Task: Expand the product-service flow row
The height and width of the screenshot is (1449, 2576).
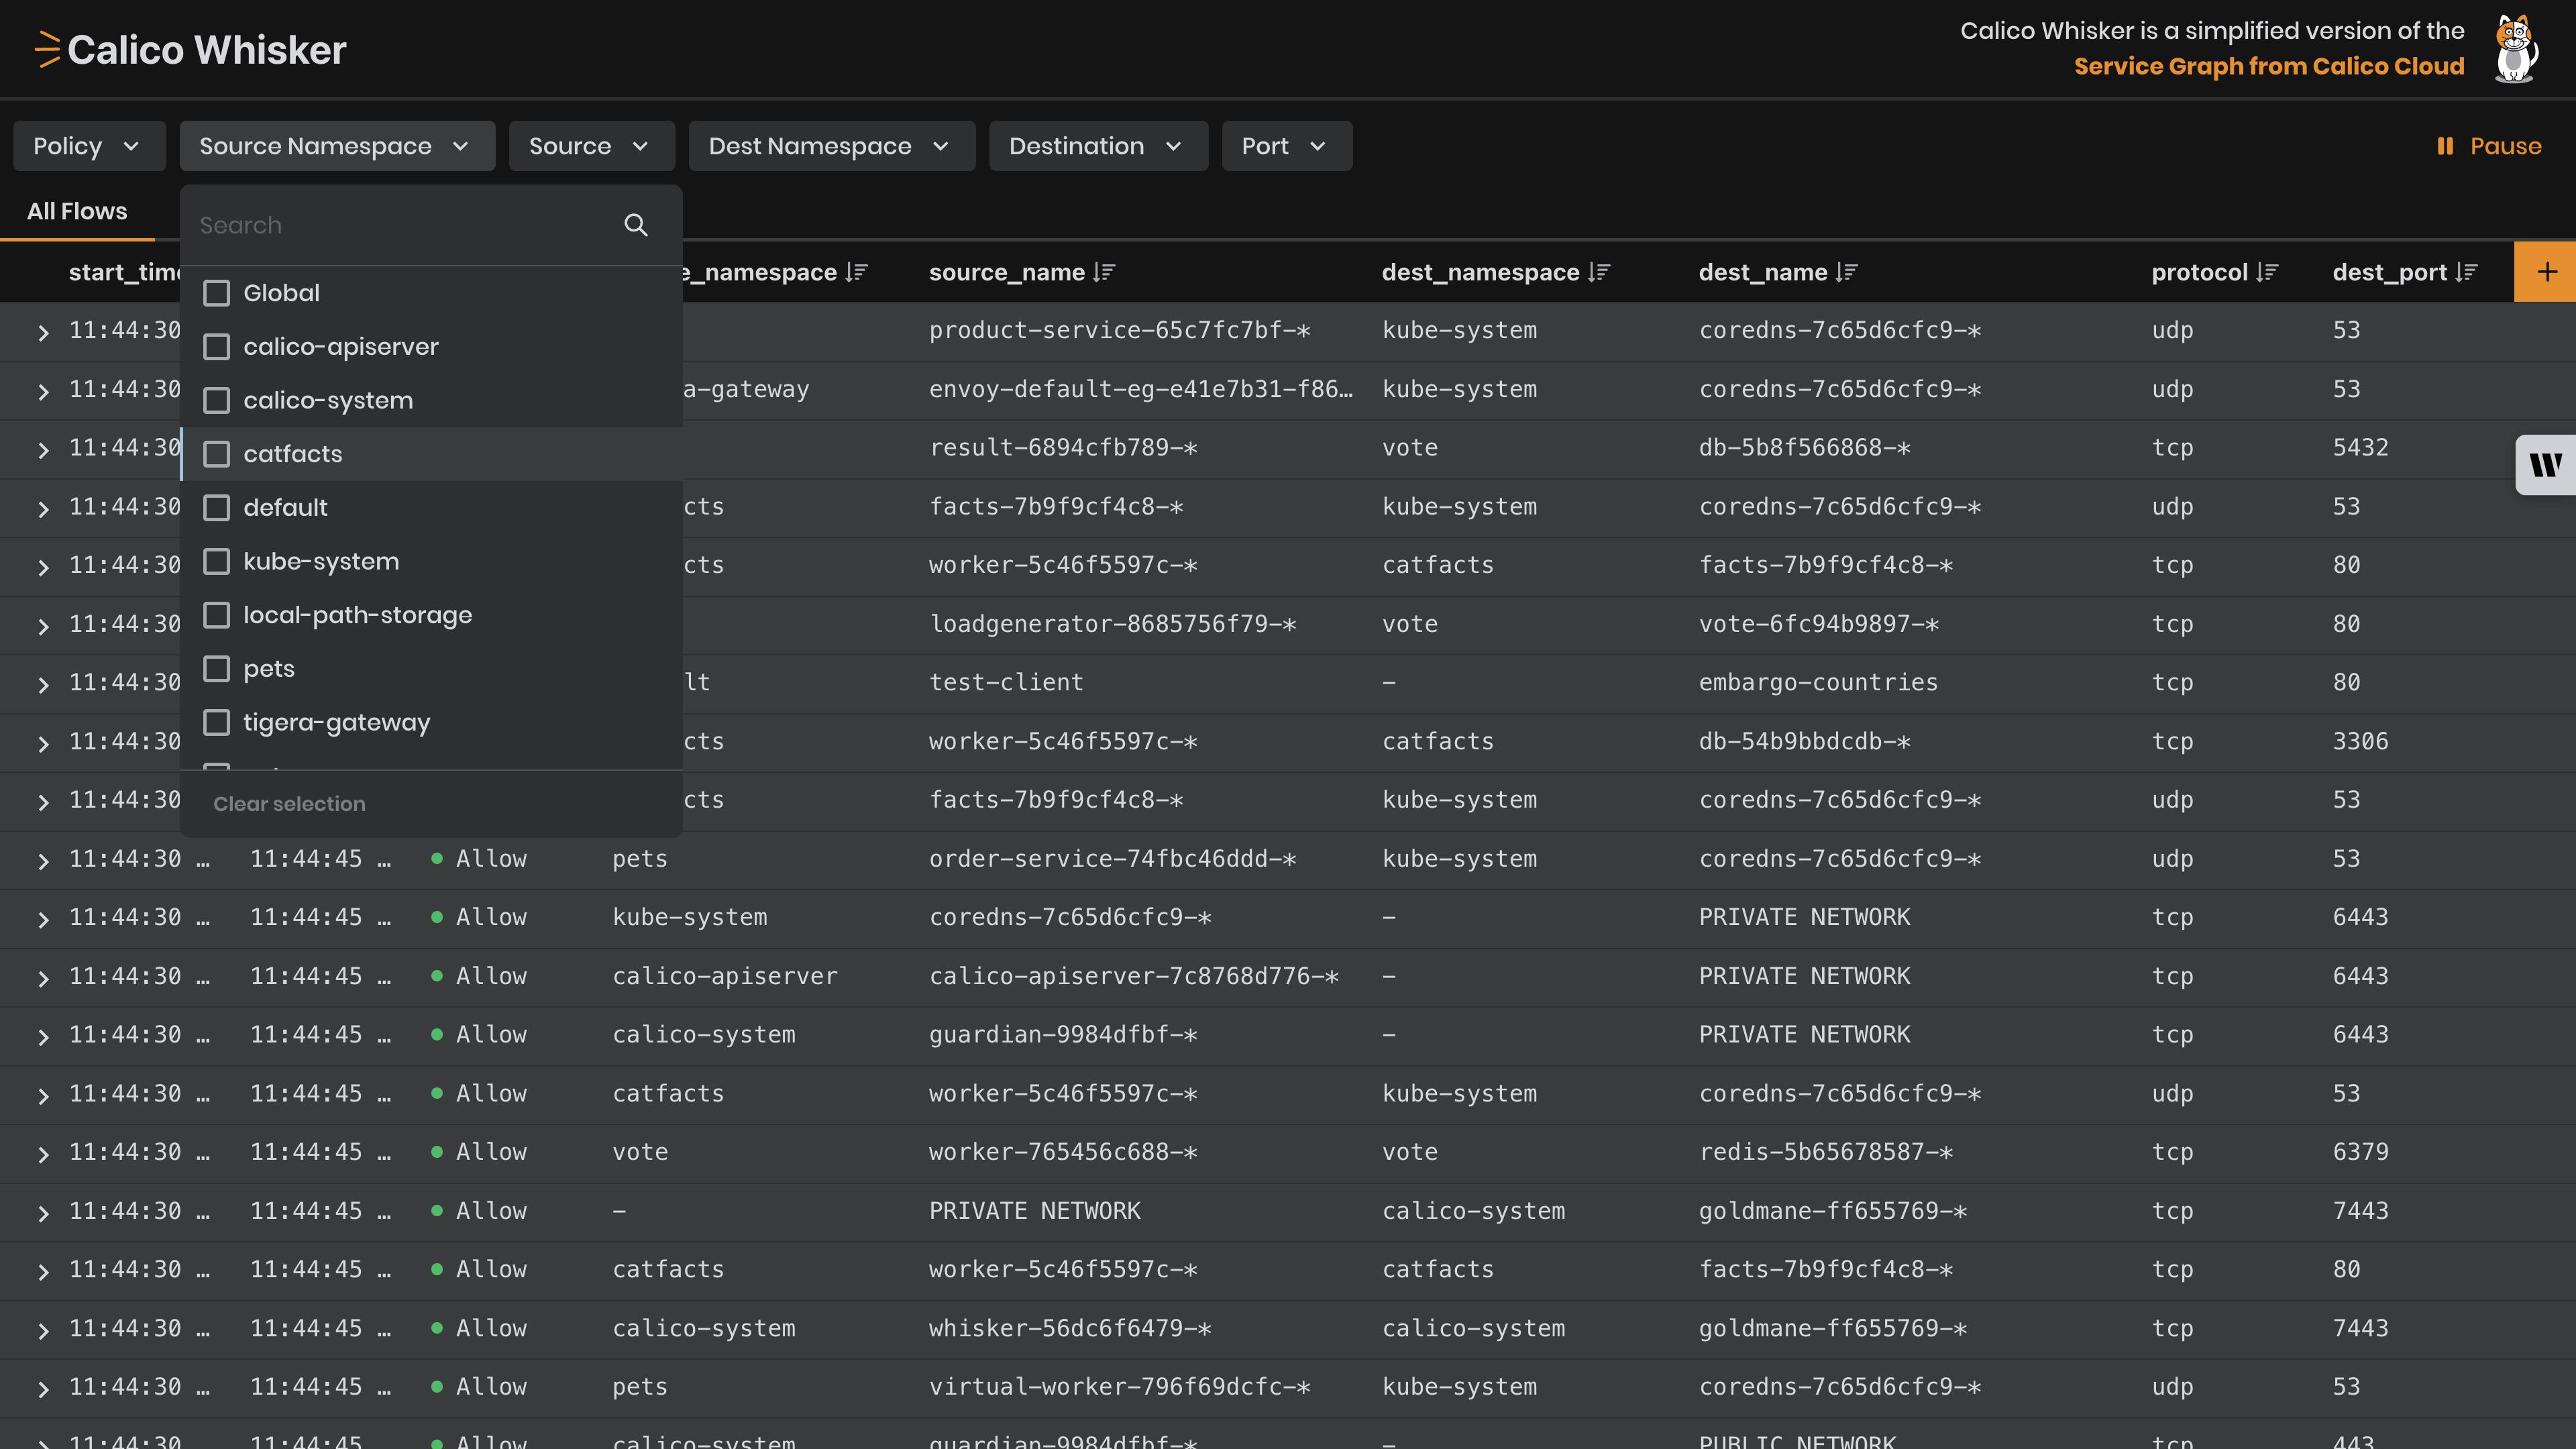Action: pyautogui.click(x=43, y=332)
